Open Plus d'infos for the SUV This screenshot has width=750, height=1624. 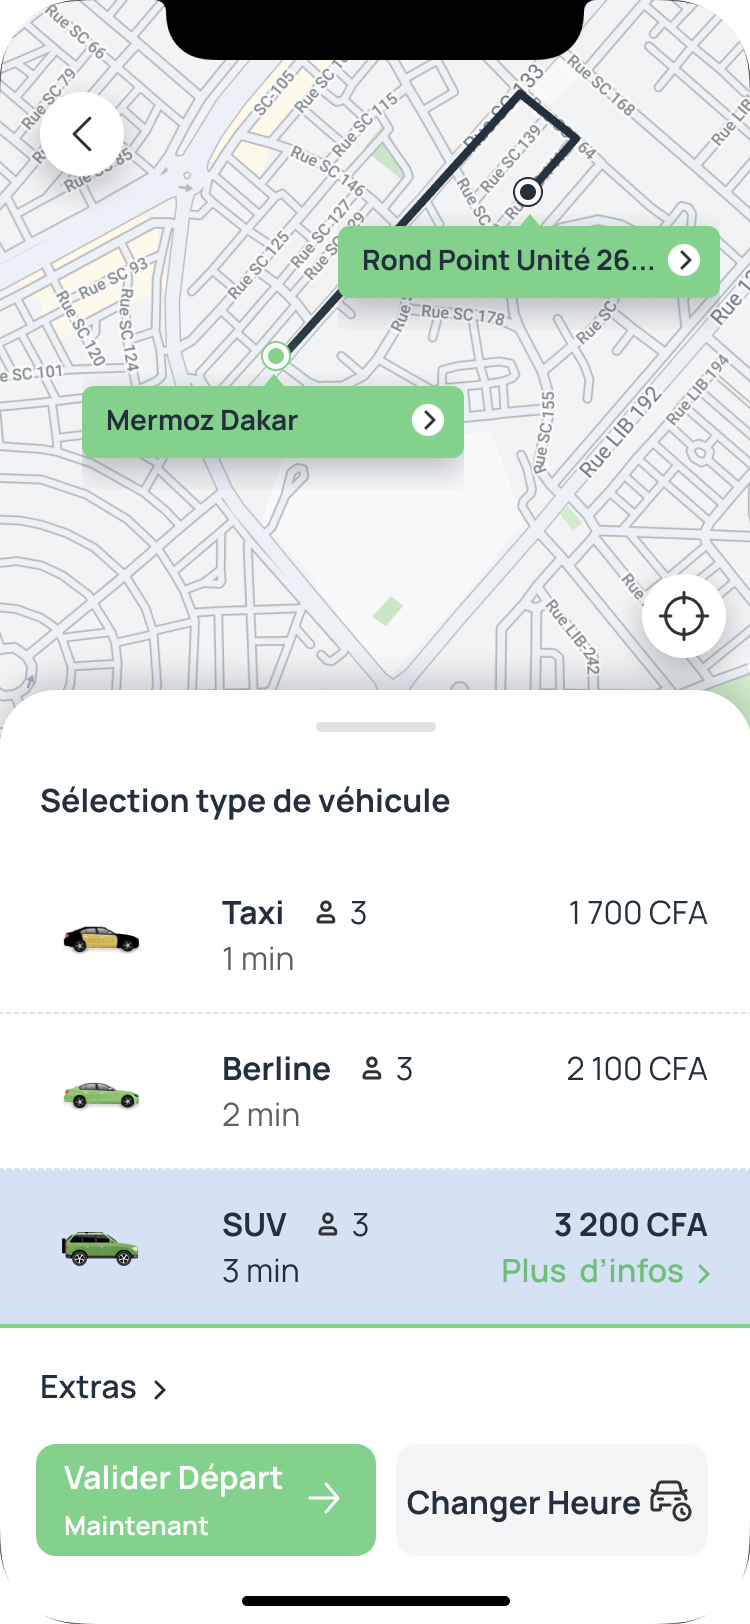coord(605,1272)
